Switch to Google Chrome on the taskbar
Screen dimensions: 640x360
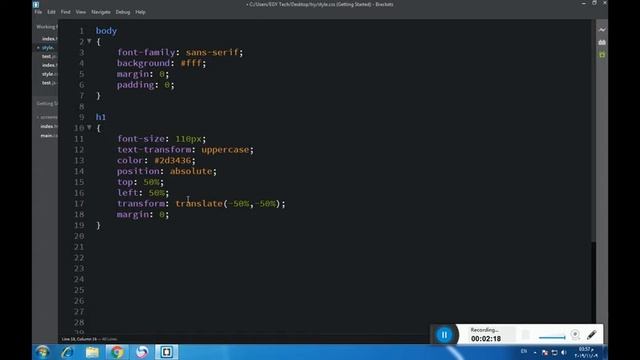117,352
